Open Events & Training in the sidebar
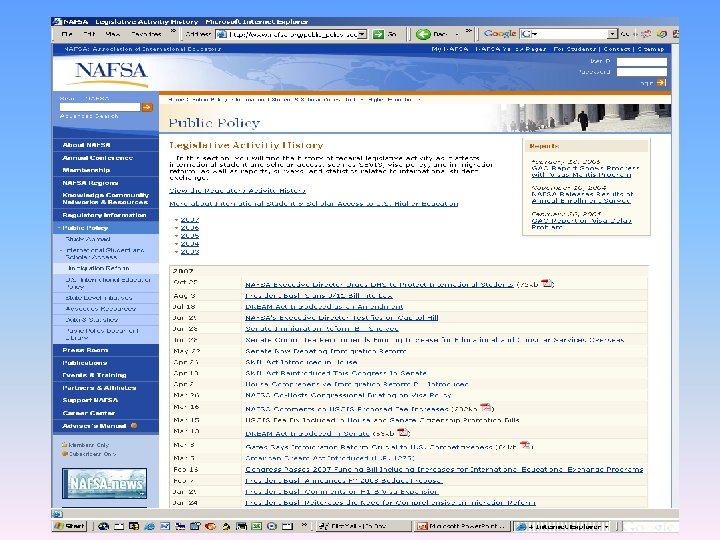Image resolution: width=720 pixels, height=540 pixels. click(x=95, y=375)
